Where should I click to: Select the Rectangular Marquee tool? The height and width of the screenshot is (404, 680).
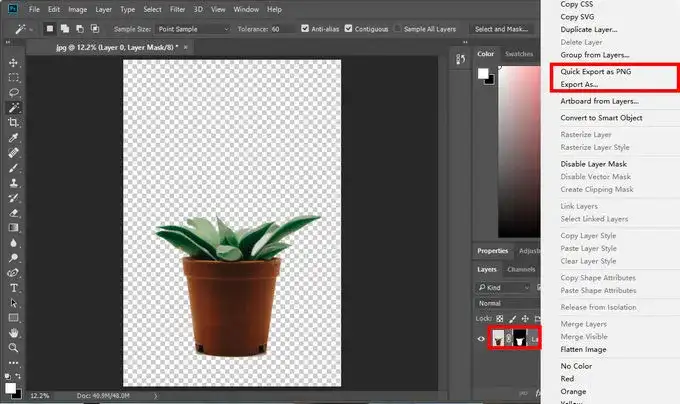pyautogui.click(x=14, y=77)
